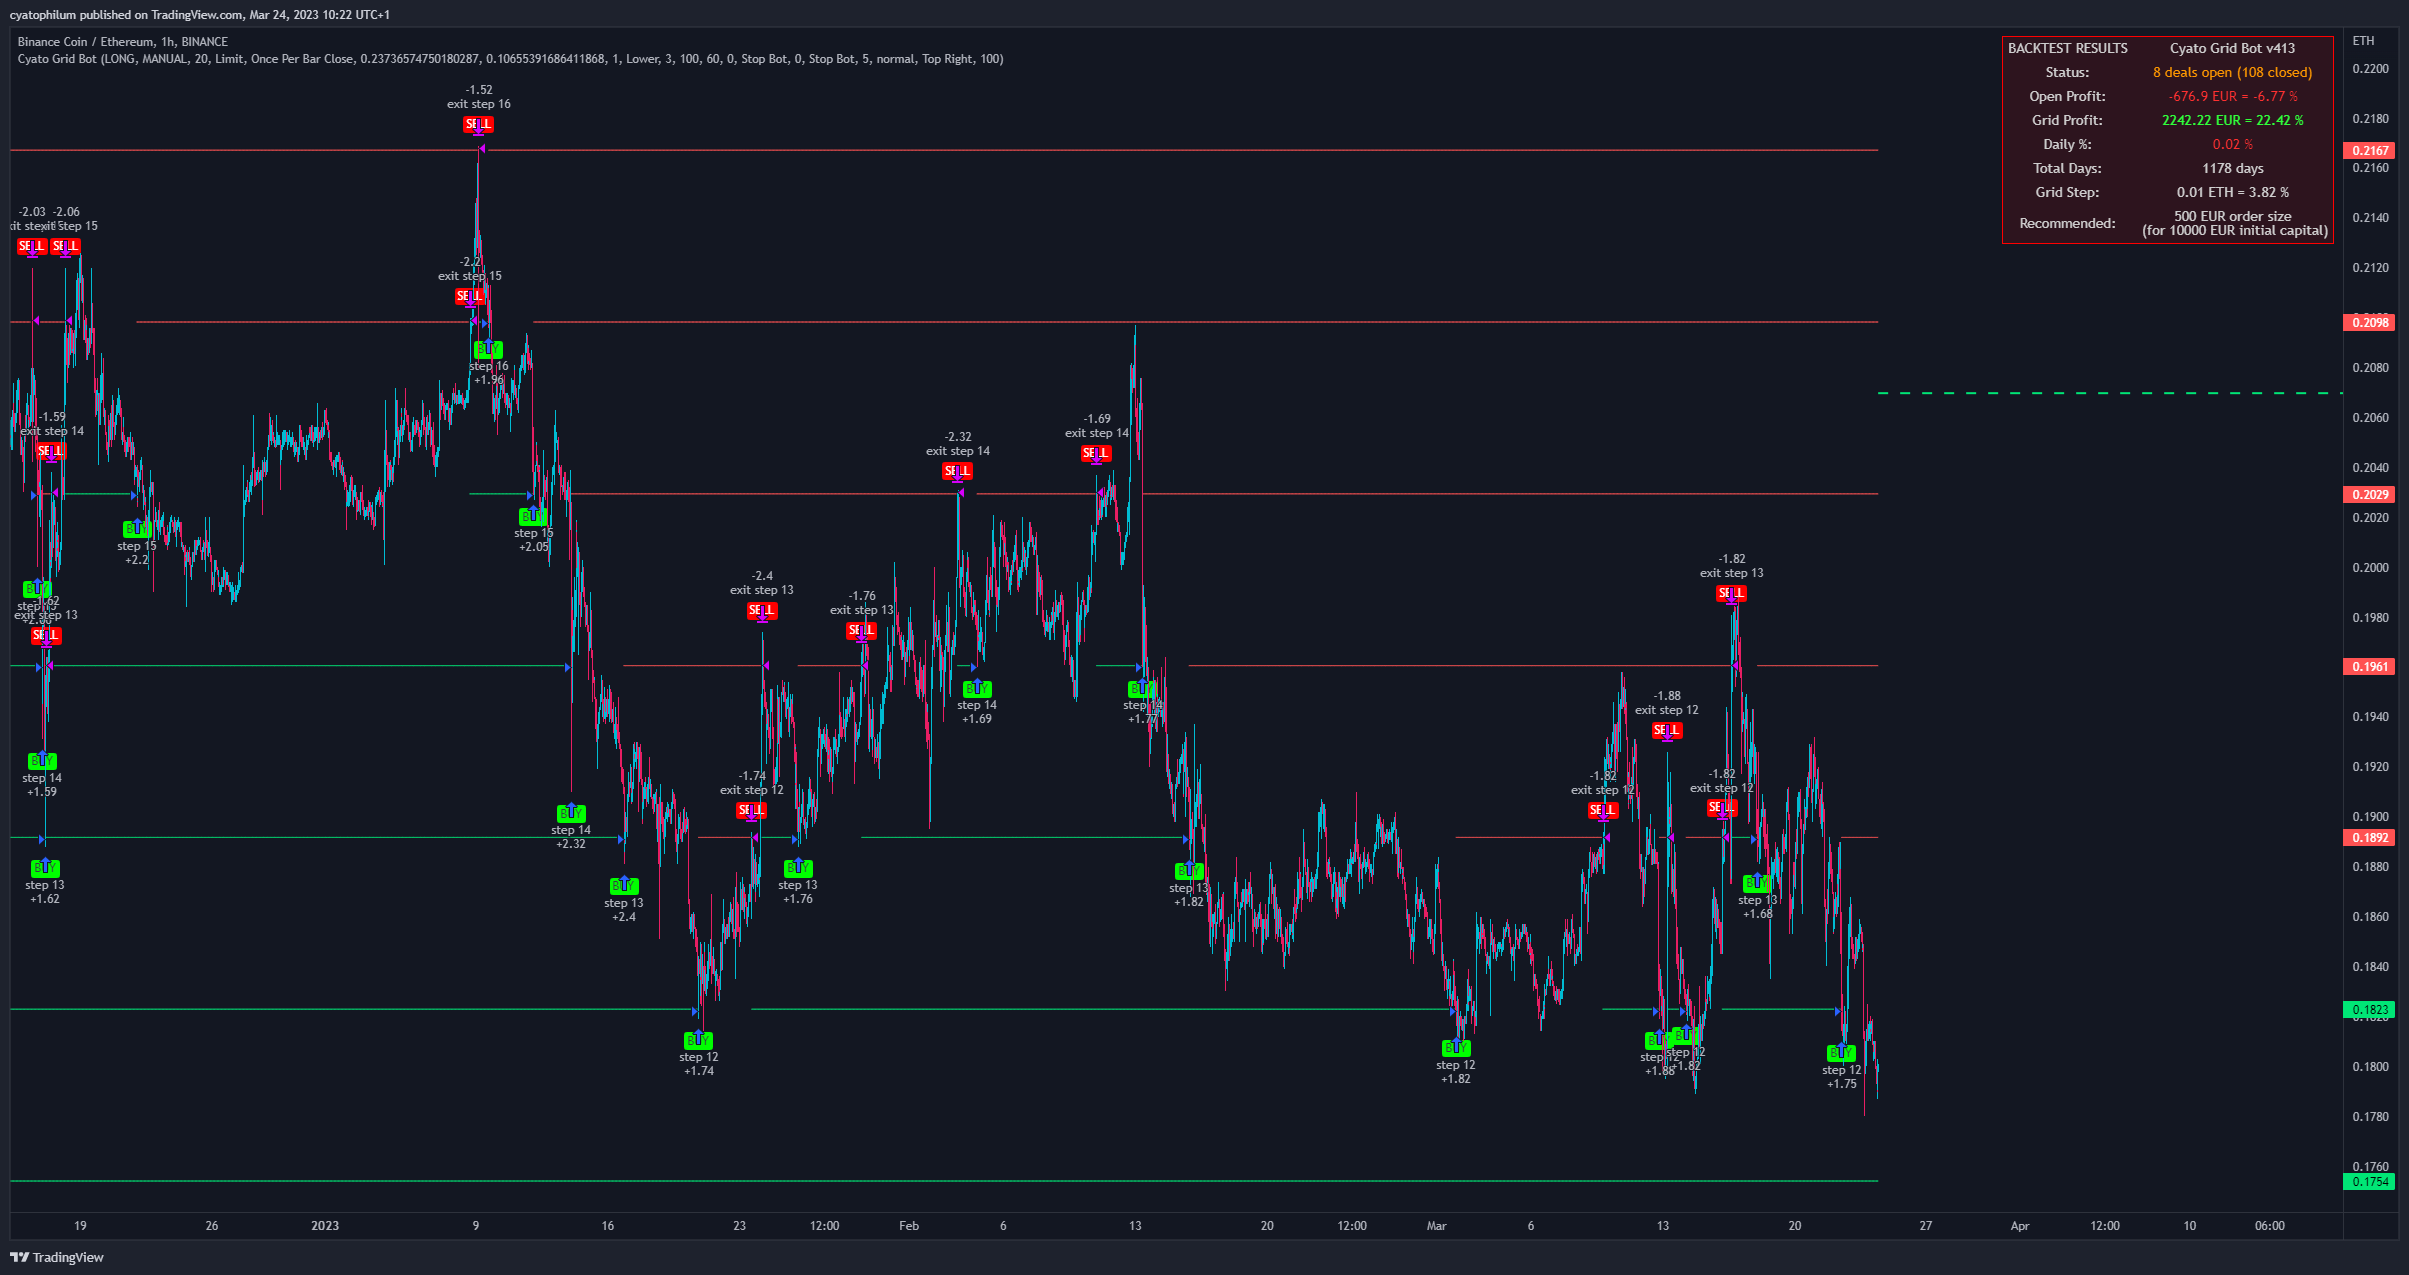
Task: Select the SELL marker with -1.59 exit step 14
Action: tap(51, 451)
